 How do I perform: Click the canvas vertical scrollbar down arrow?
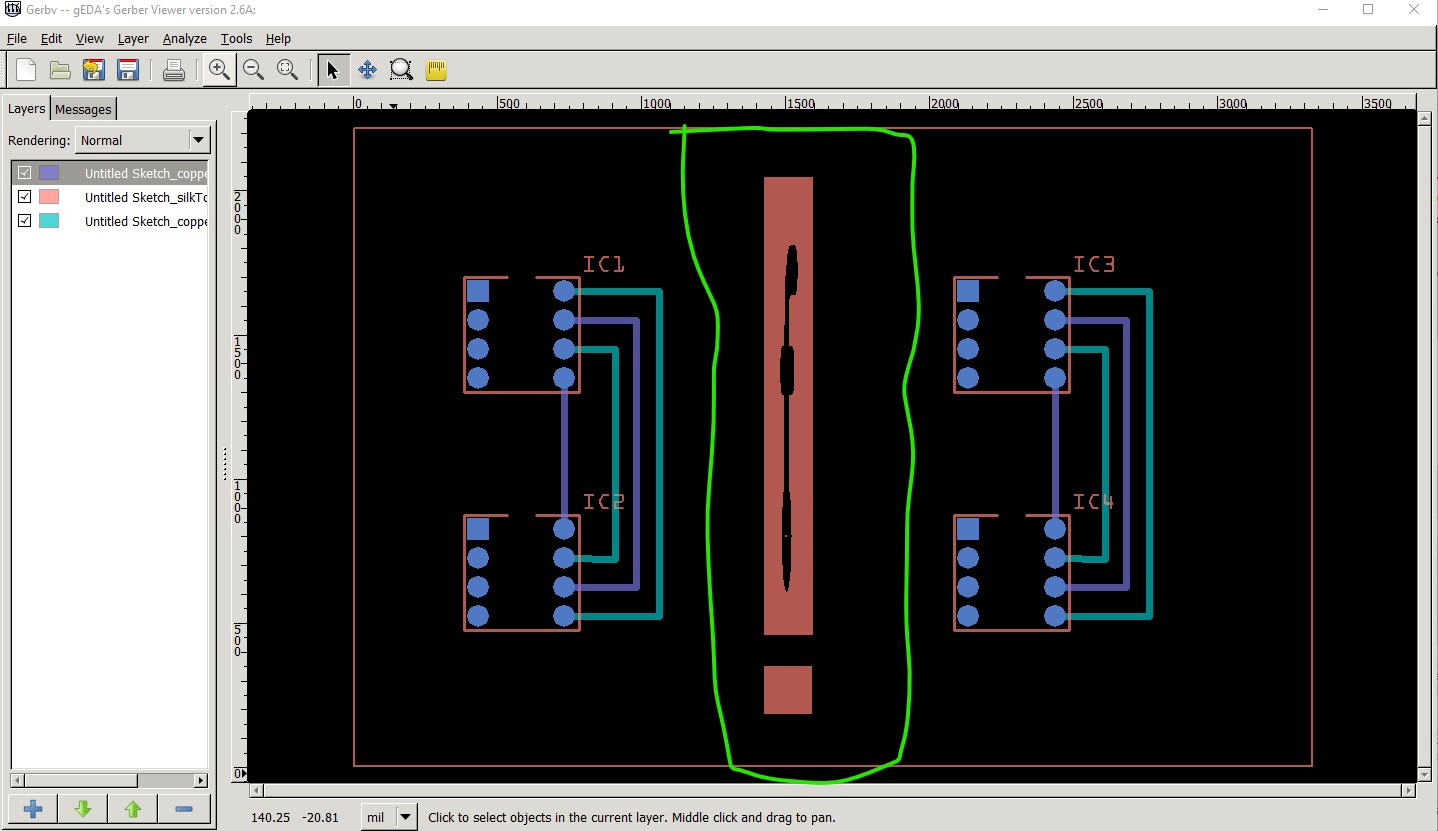[x=1425, y=775]
